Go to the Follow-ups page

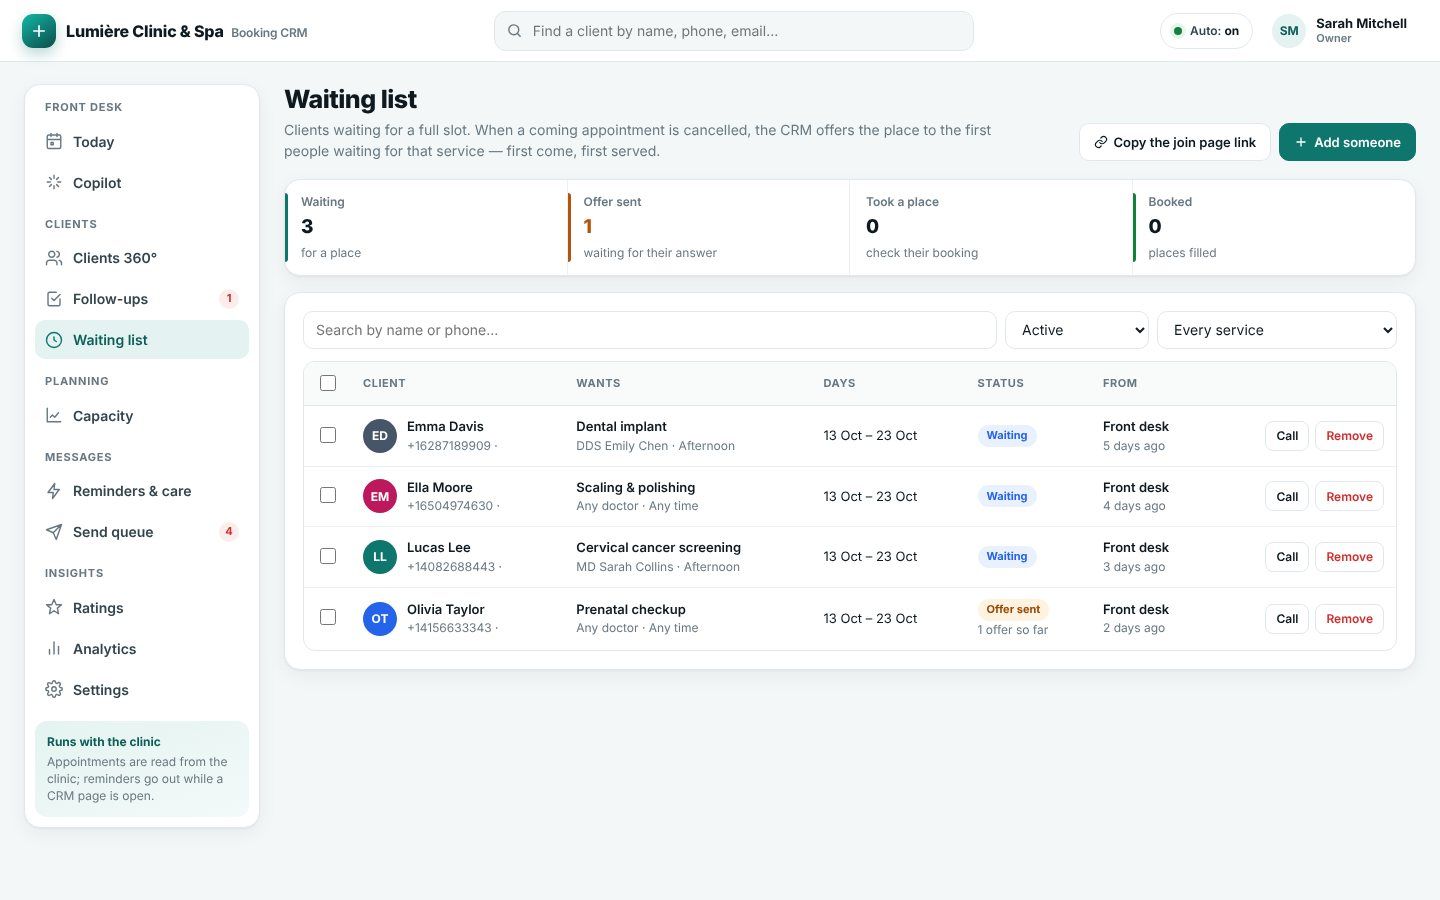(x=142, y=299)
